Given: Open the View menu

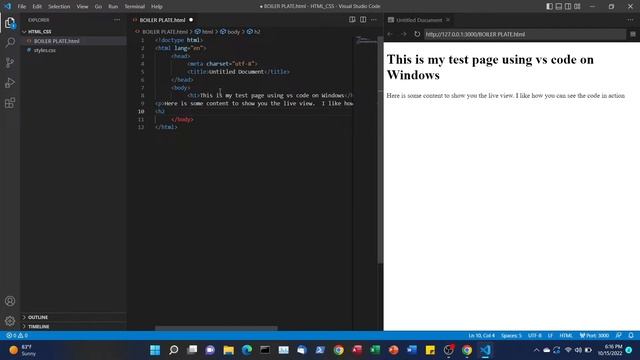Looking at the screenshot, I should (82, 7).
